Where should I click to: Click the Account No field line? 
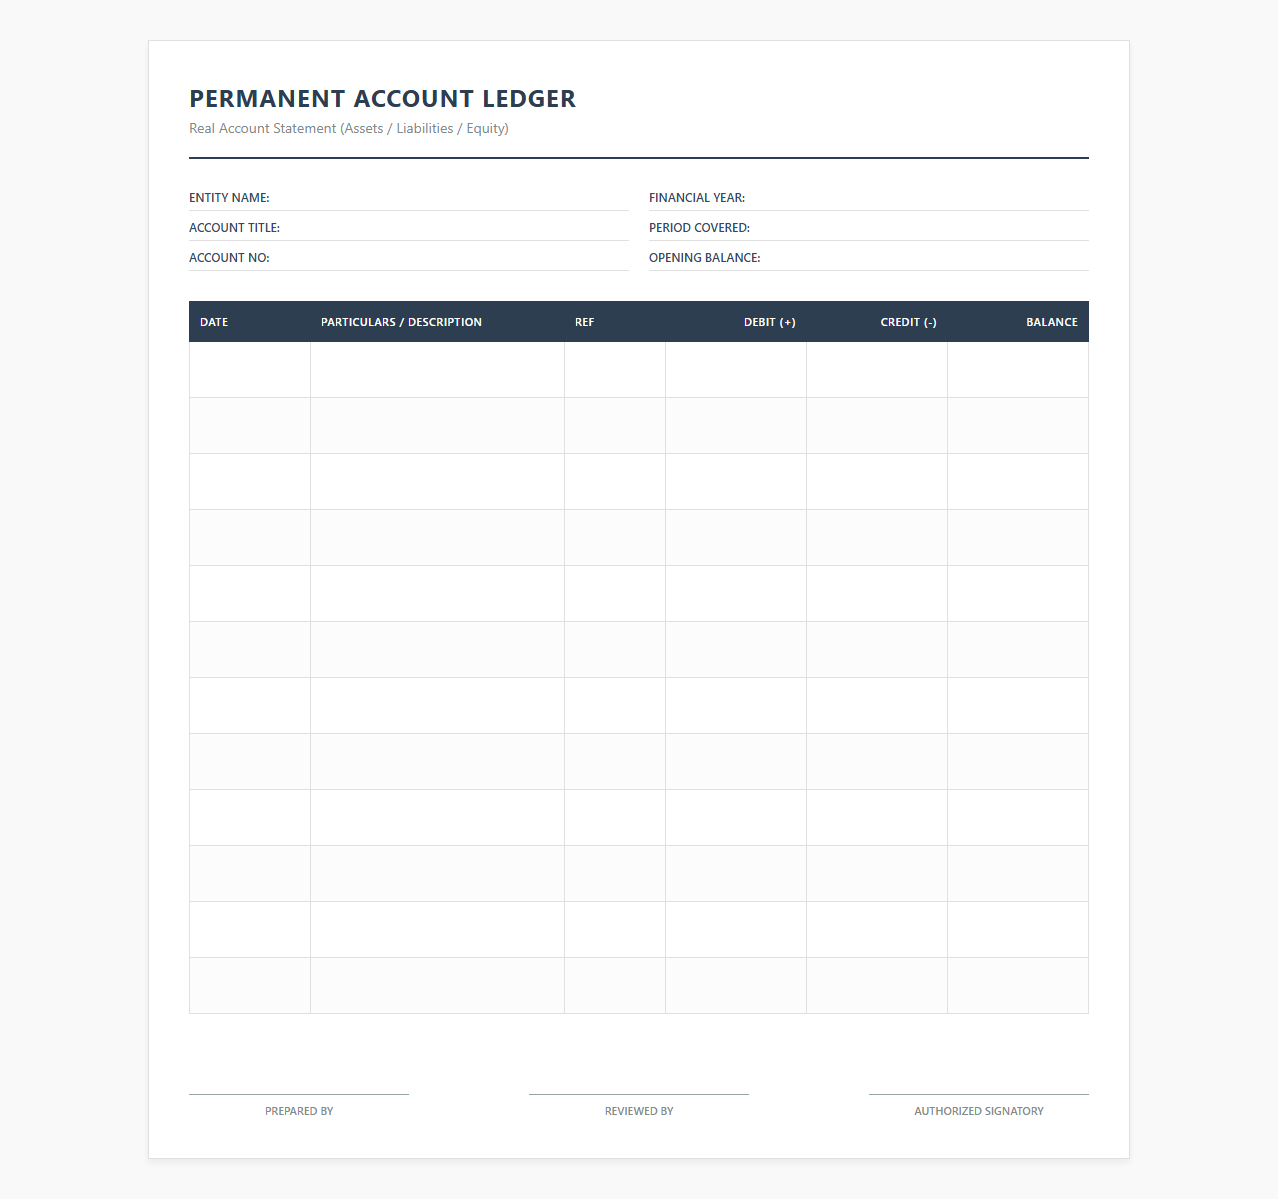click(409, 258)
